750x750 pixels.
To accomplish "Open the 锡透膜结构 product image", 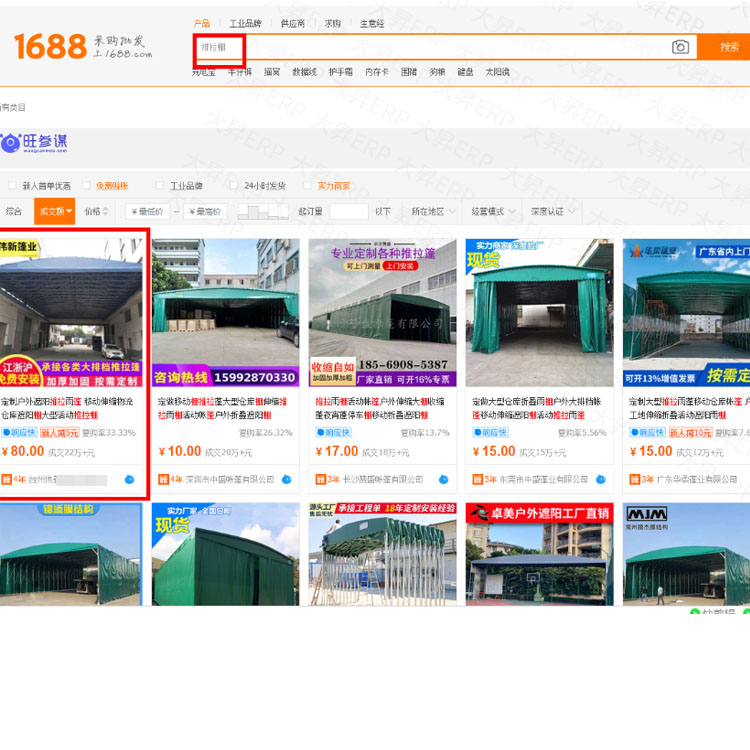I will click(71, 554).
